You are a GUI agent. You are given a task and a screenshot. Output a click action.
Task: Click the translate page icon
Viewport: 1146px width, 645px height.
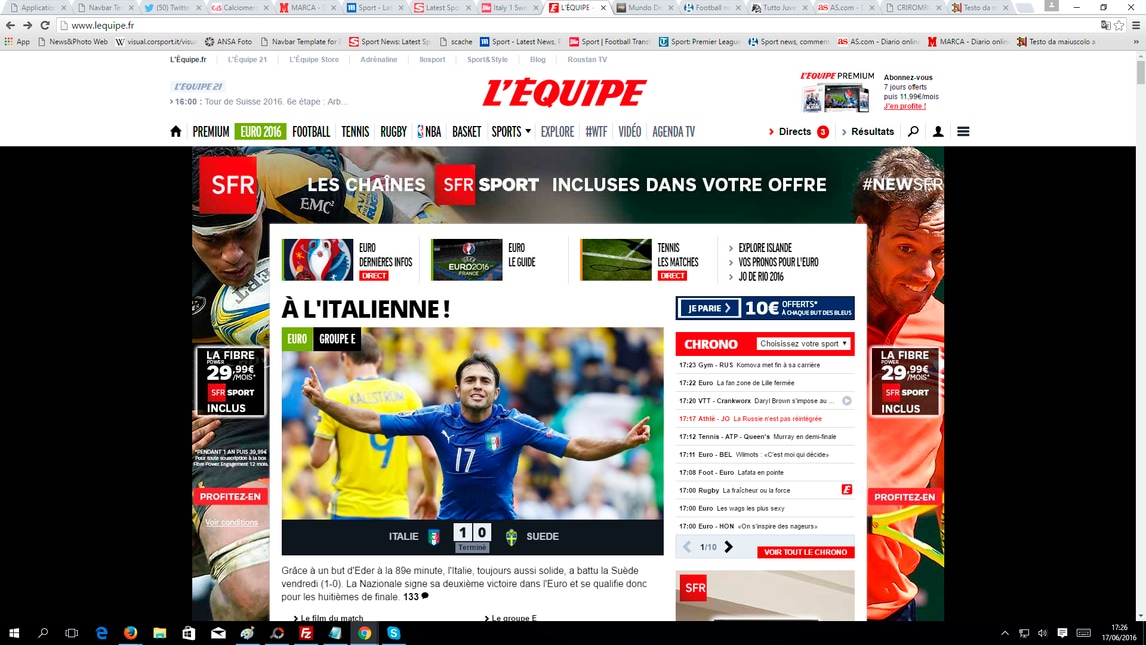(1105, 25)
